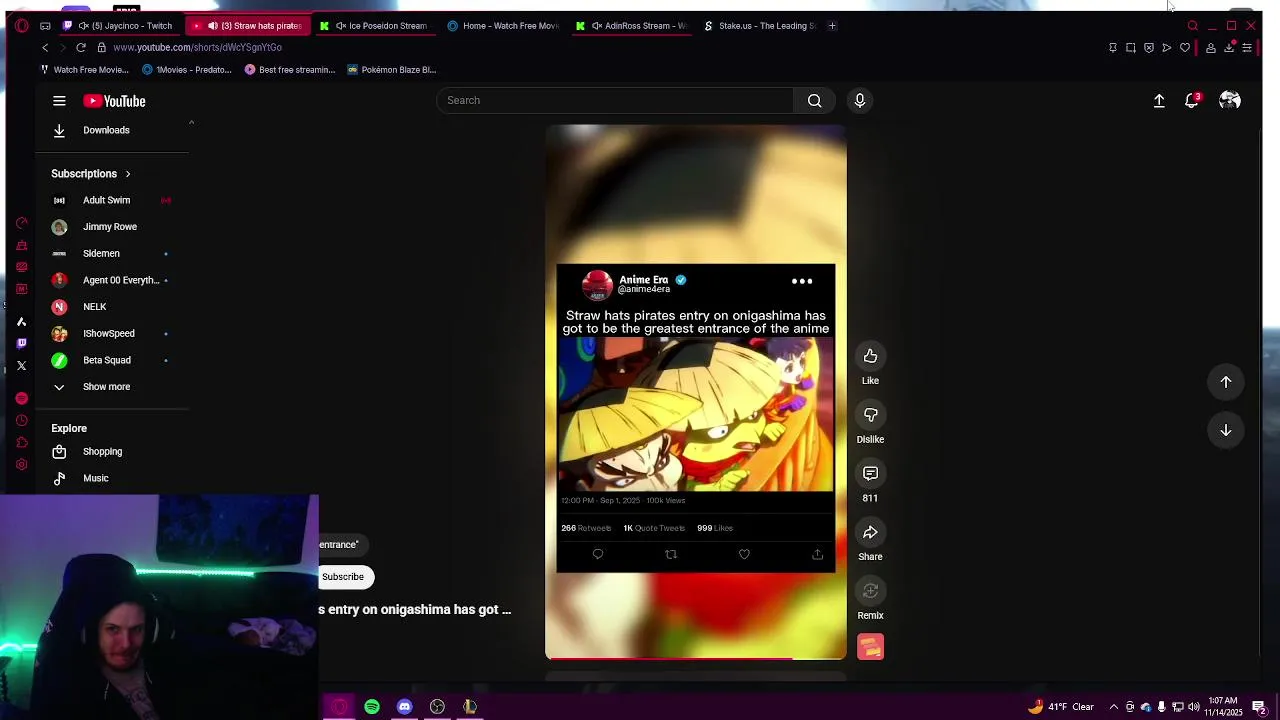1280x720 pixels.
Task: Click the search magnifier button
Action: click(814, 100)
